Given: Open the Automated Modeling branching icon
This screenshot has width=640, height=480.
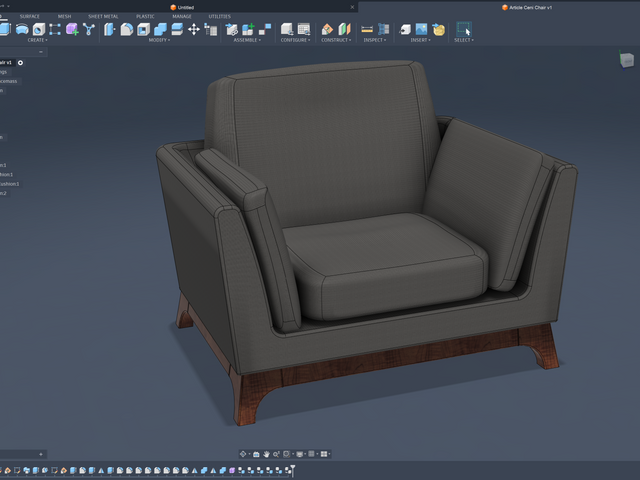Looking at the screenshot, I should click(89, 29).
